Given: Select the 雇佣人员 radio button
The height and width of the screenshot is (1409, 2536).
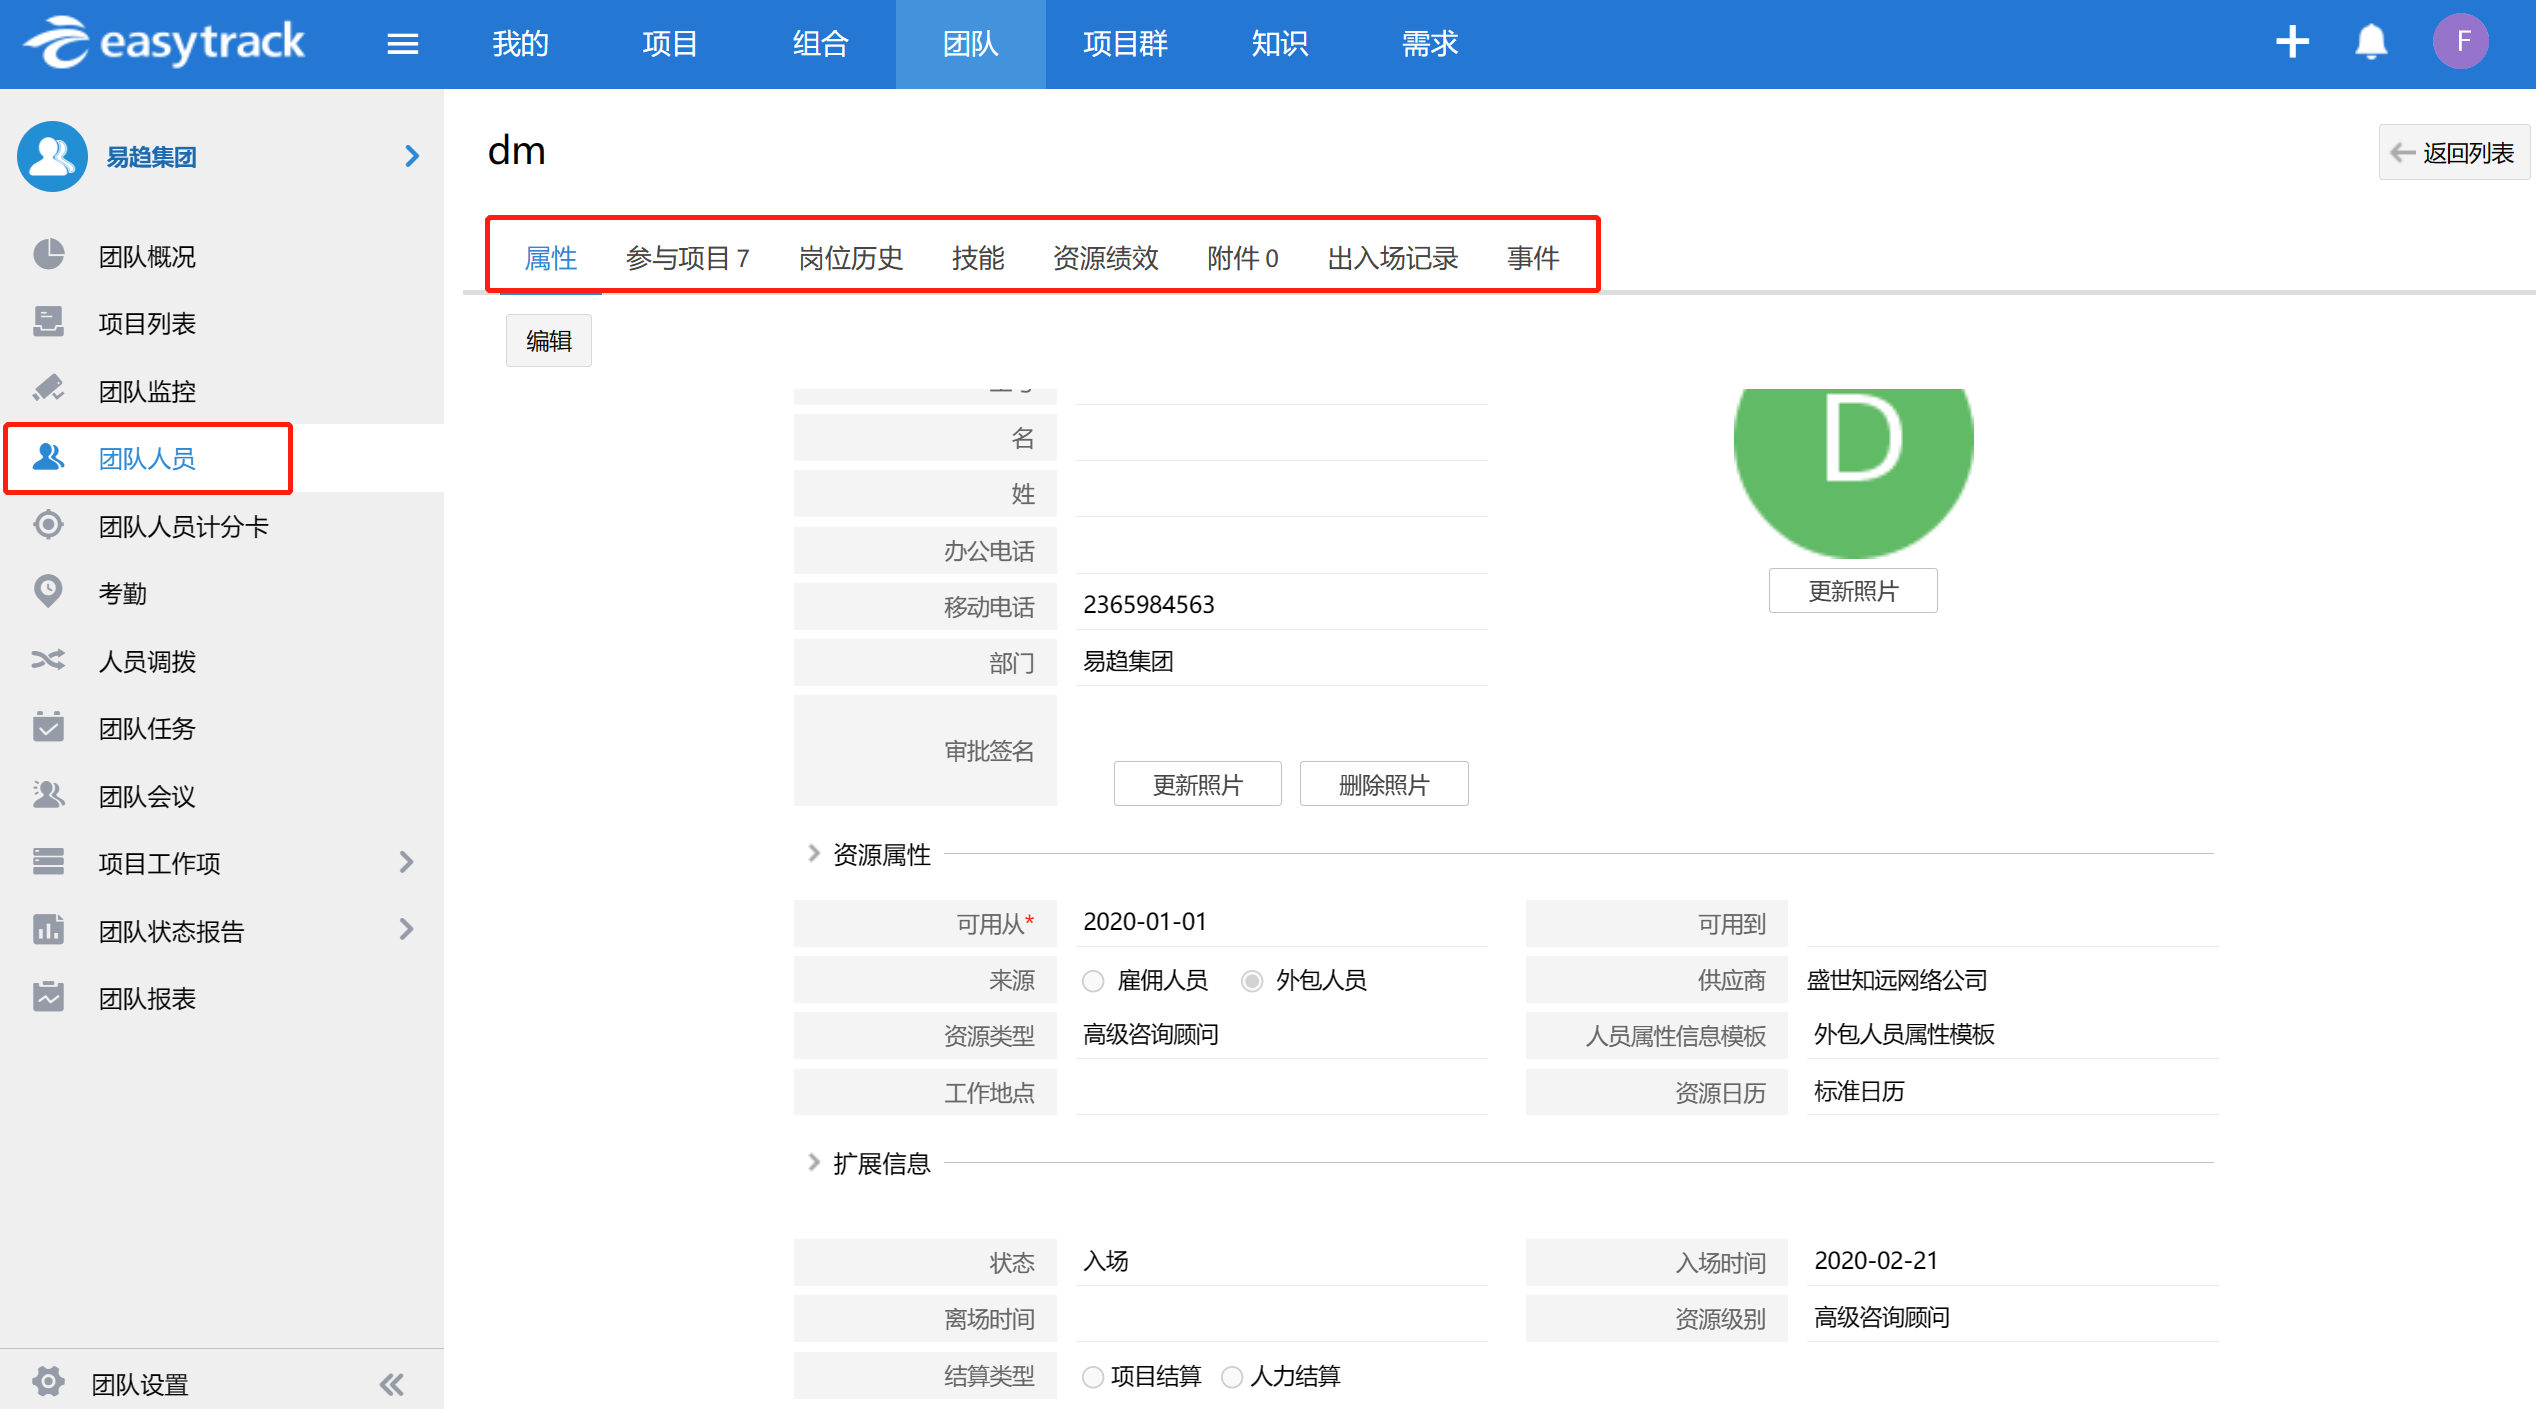Looking at the screenshot, I should (x=1093, y=981).
